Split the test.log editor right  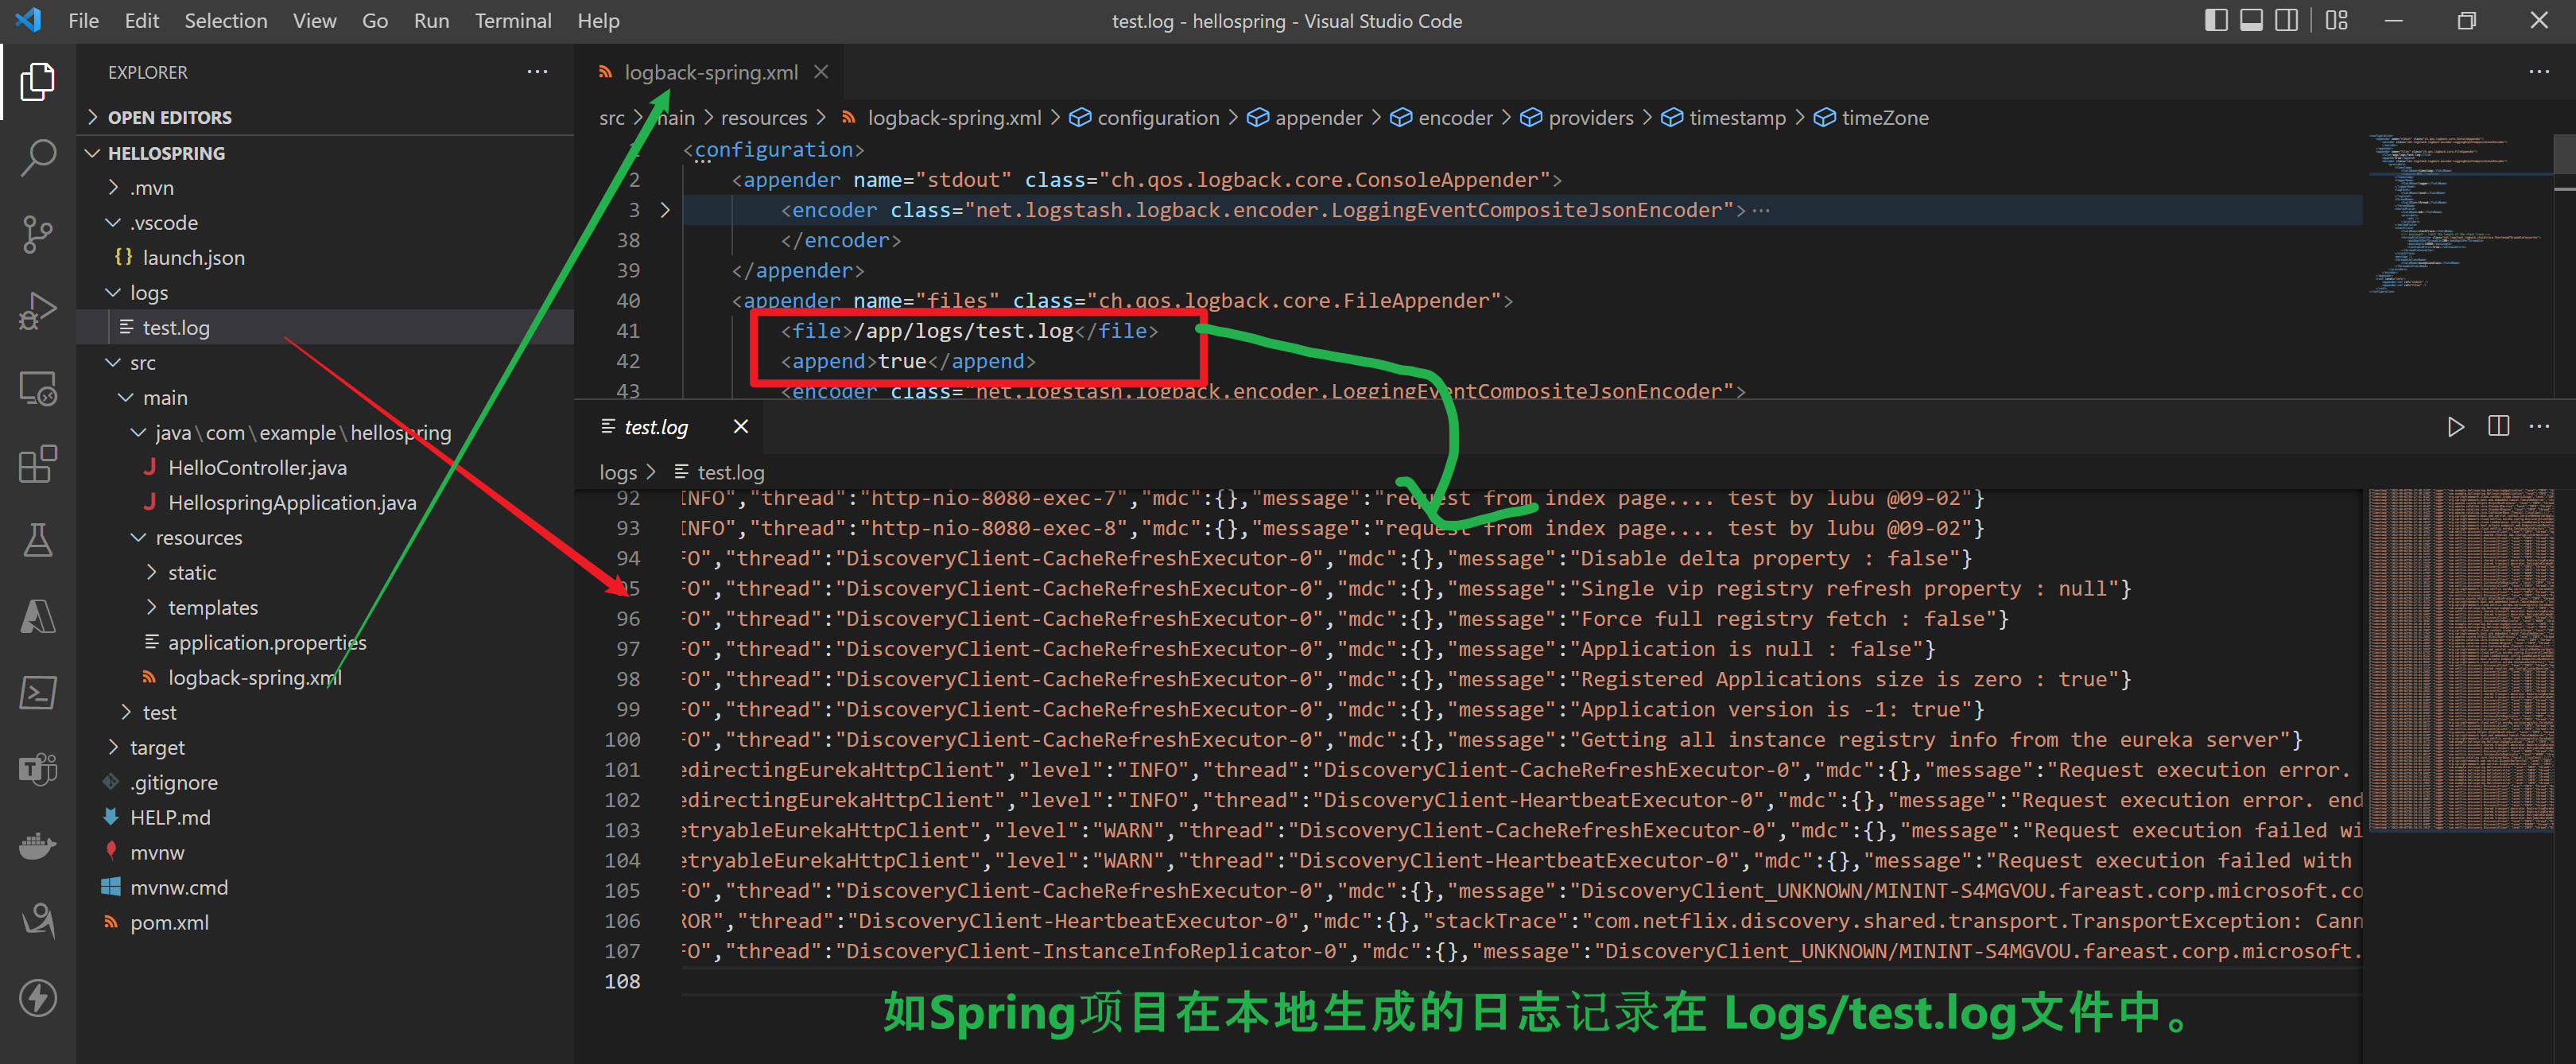[2497, 427]
